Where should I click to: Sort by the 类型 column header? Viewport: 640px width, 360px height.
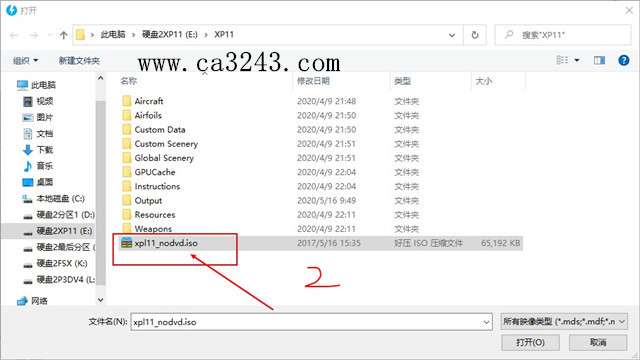click(x=402, y=81)
